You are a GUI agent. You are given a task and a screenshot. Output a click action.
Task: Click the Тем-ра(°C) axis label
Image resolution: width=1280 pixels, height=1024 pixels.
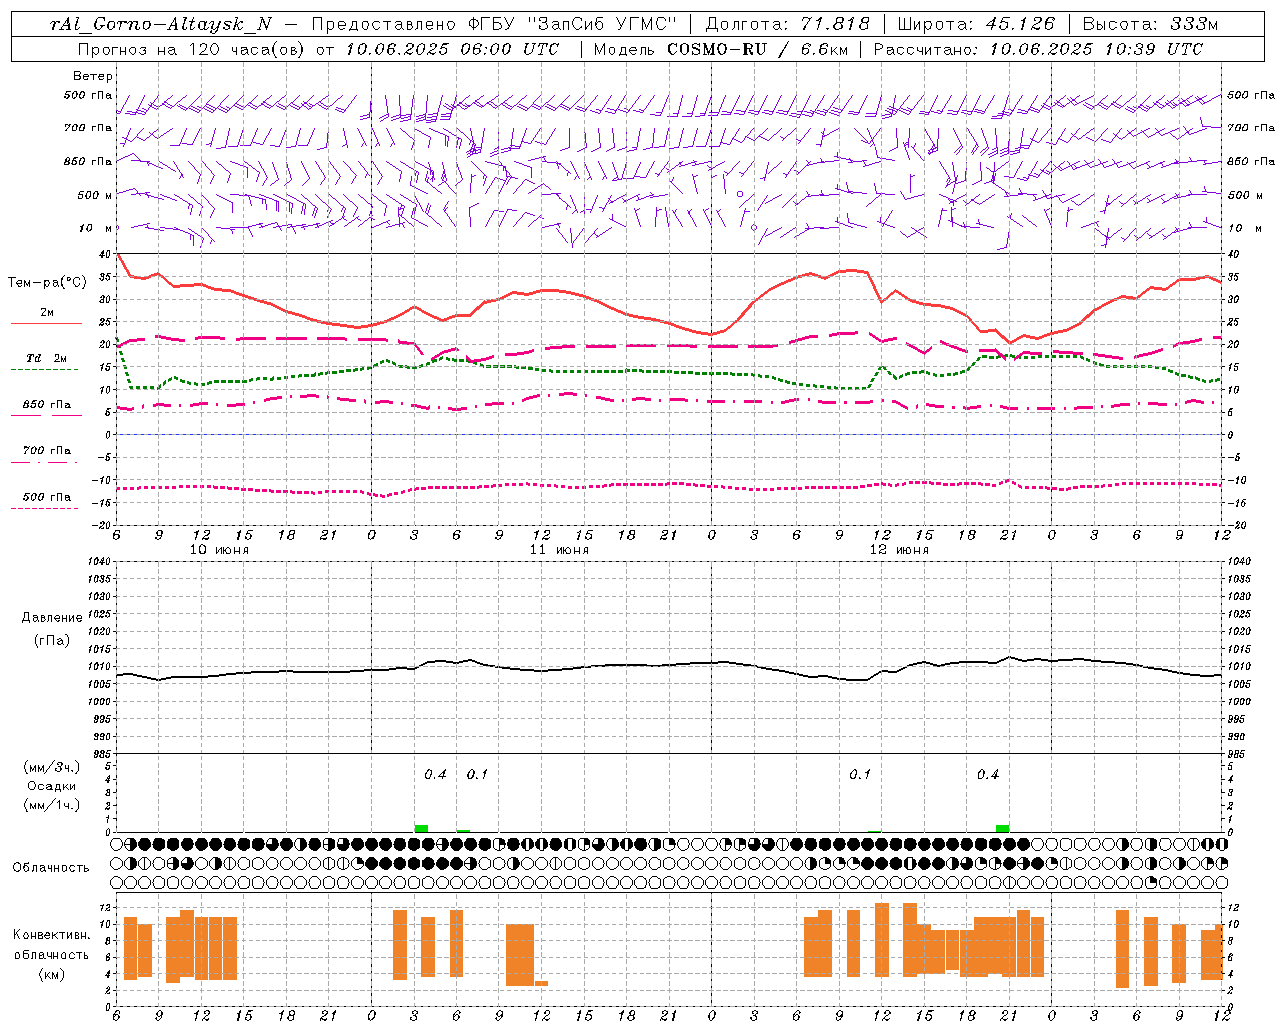tap(47, 283)
